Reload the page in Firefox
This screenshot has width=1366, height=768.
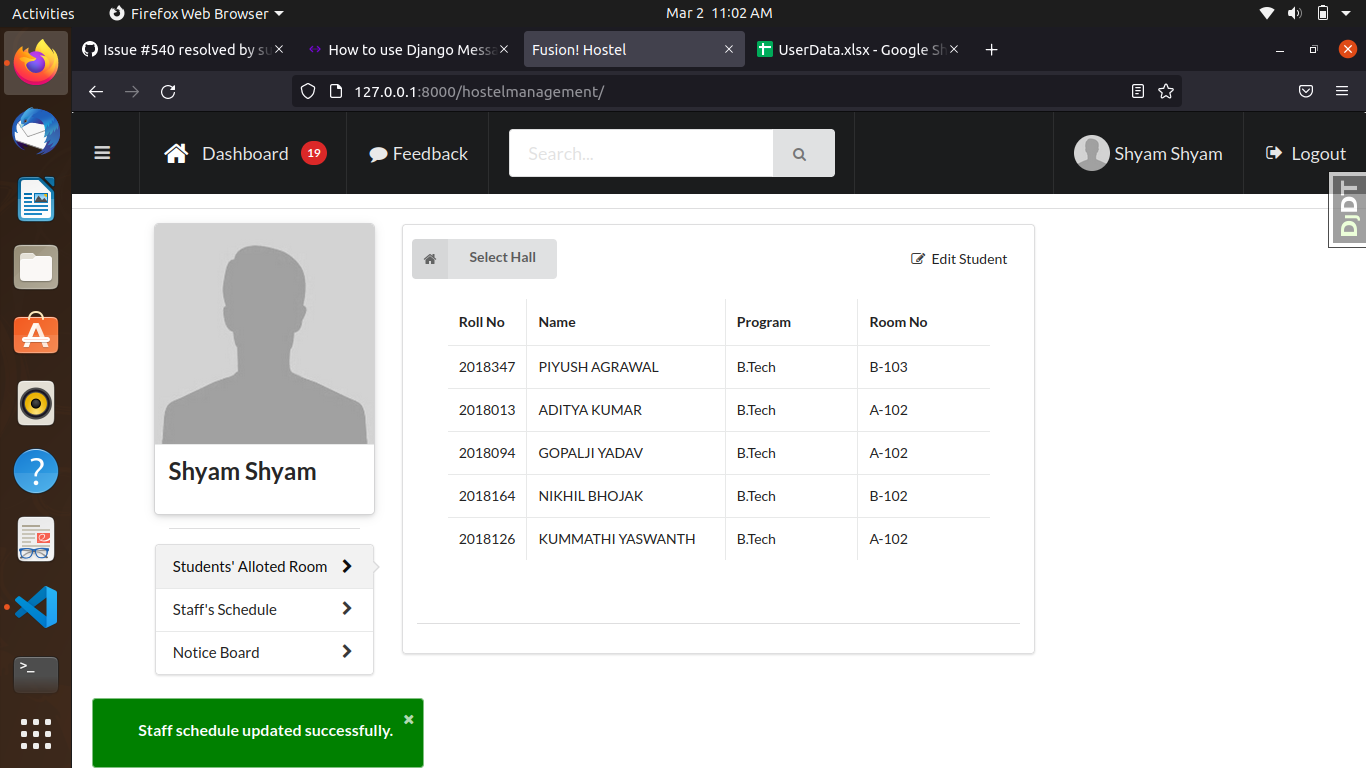tap(168, 91)
